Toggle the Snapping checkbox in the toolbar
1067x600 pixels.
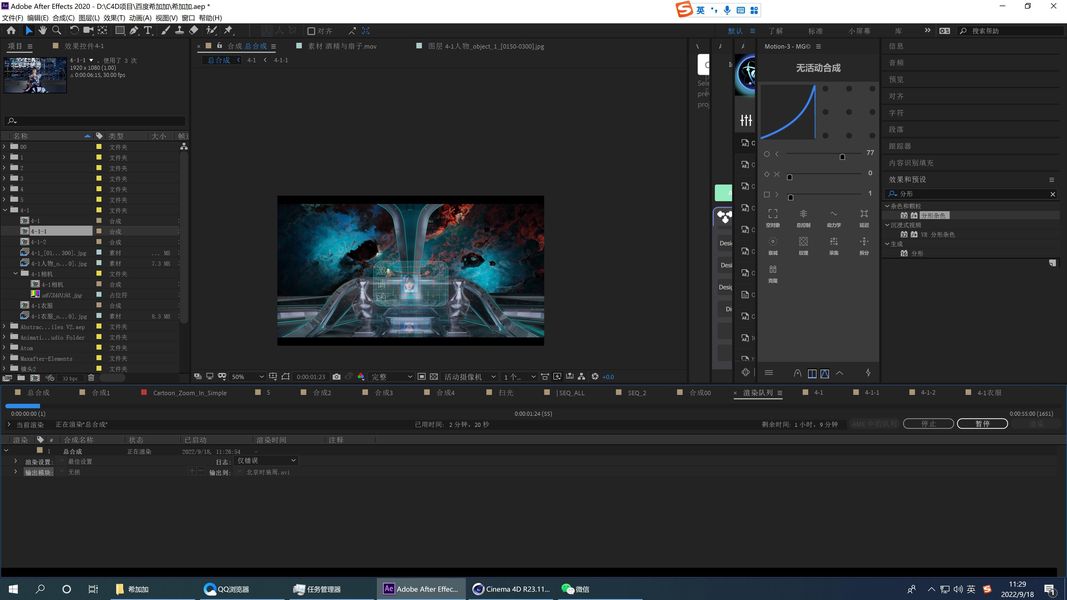coord(311,31)
